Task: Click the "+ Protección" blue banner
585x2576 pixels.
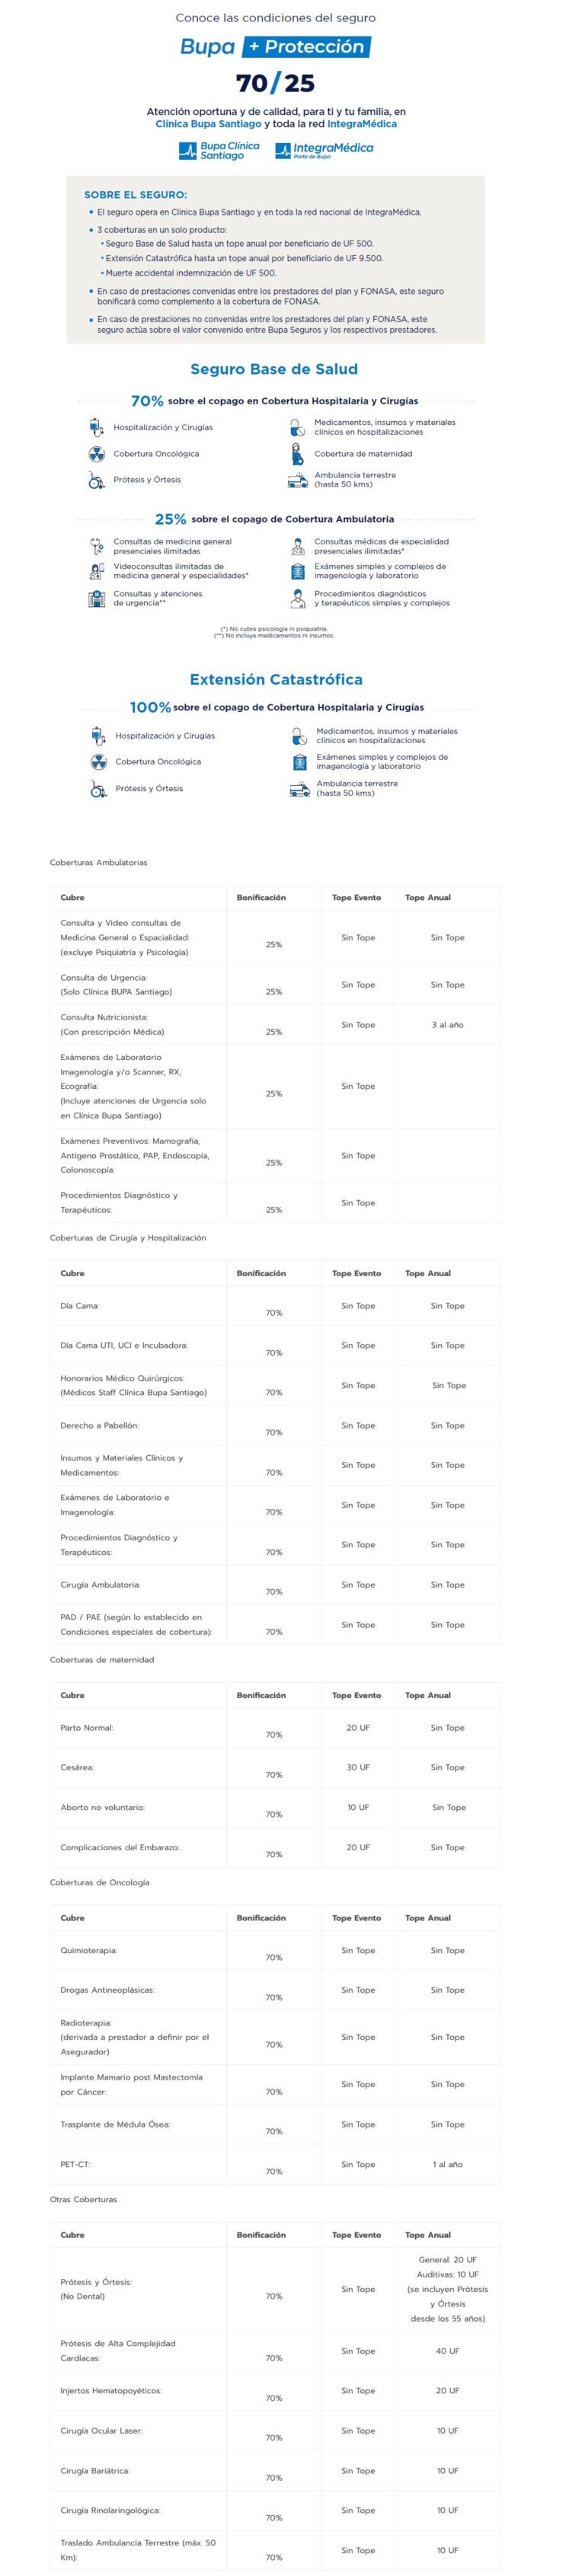Action: (x=307, y=47)
